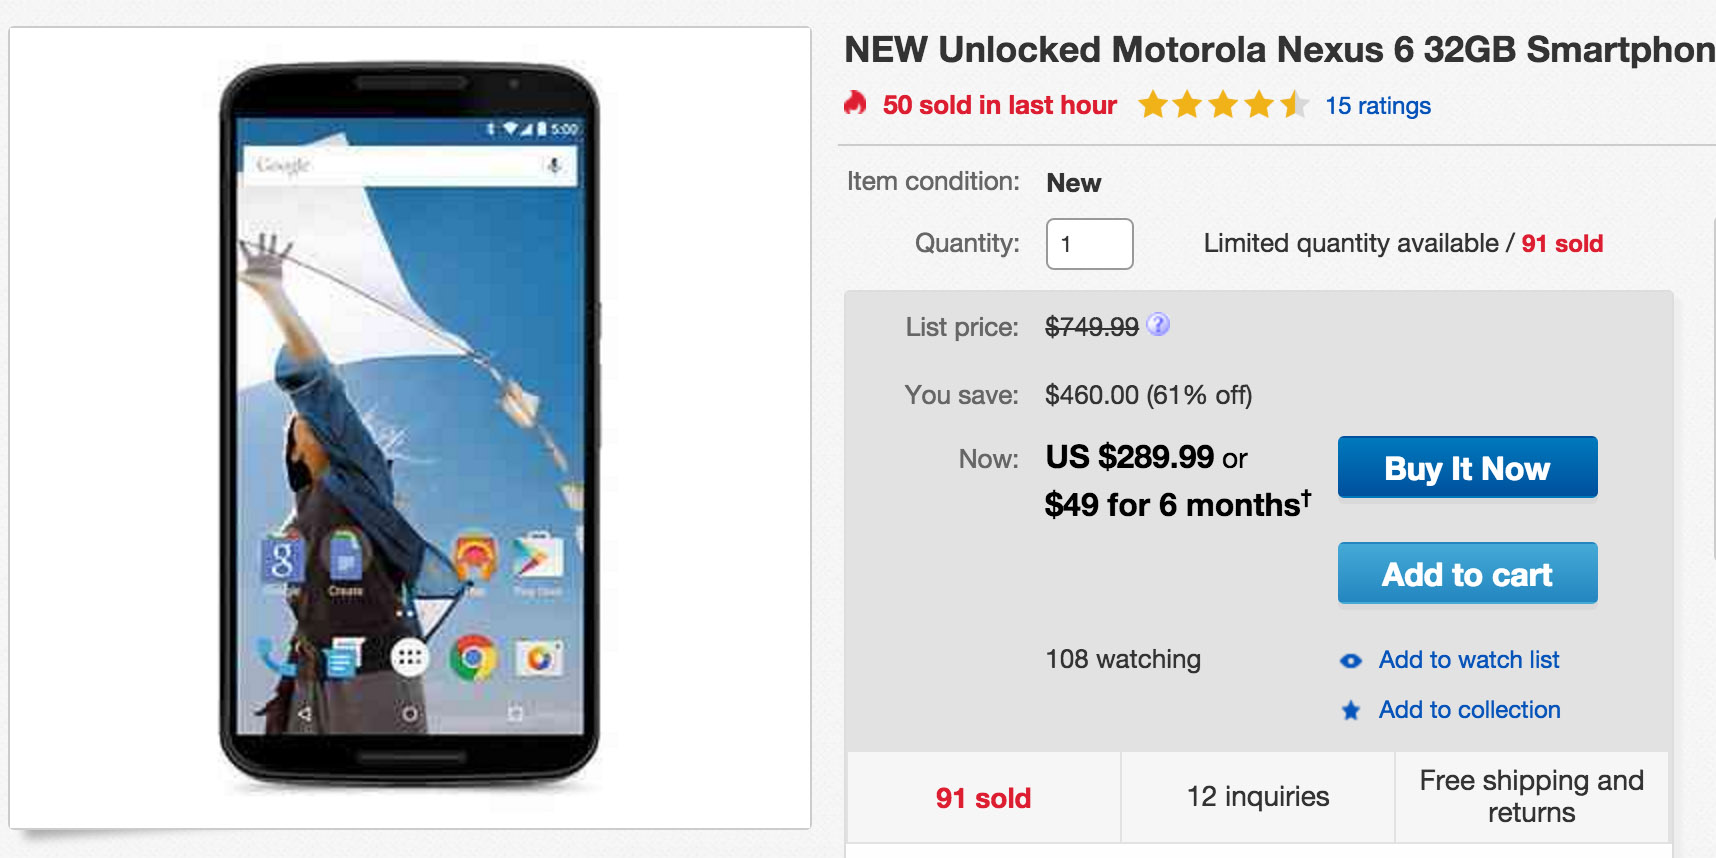Select the Quantity input field
This screenshot has height=858, width=1716.
[x=1089, y=244]
